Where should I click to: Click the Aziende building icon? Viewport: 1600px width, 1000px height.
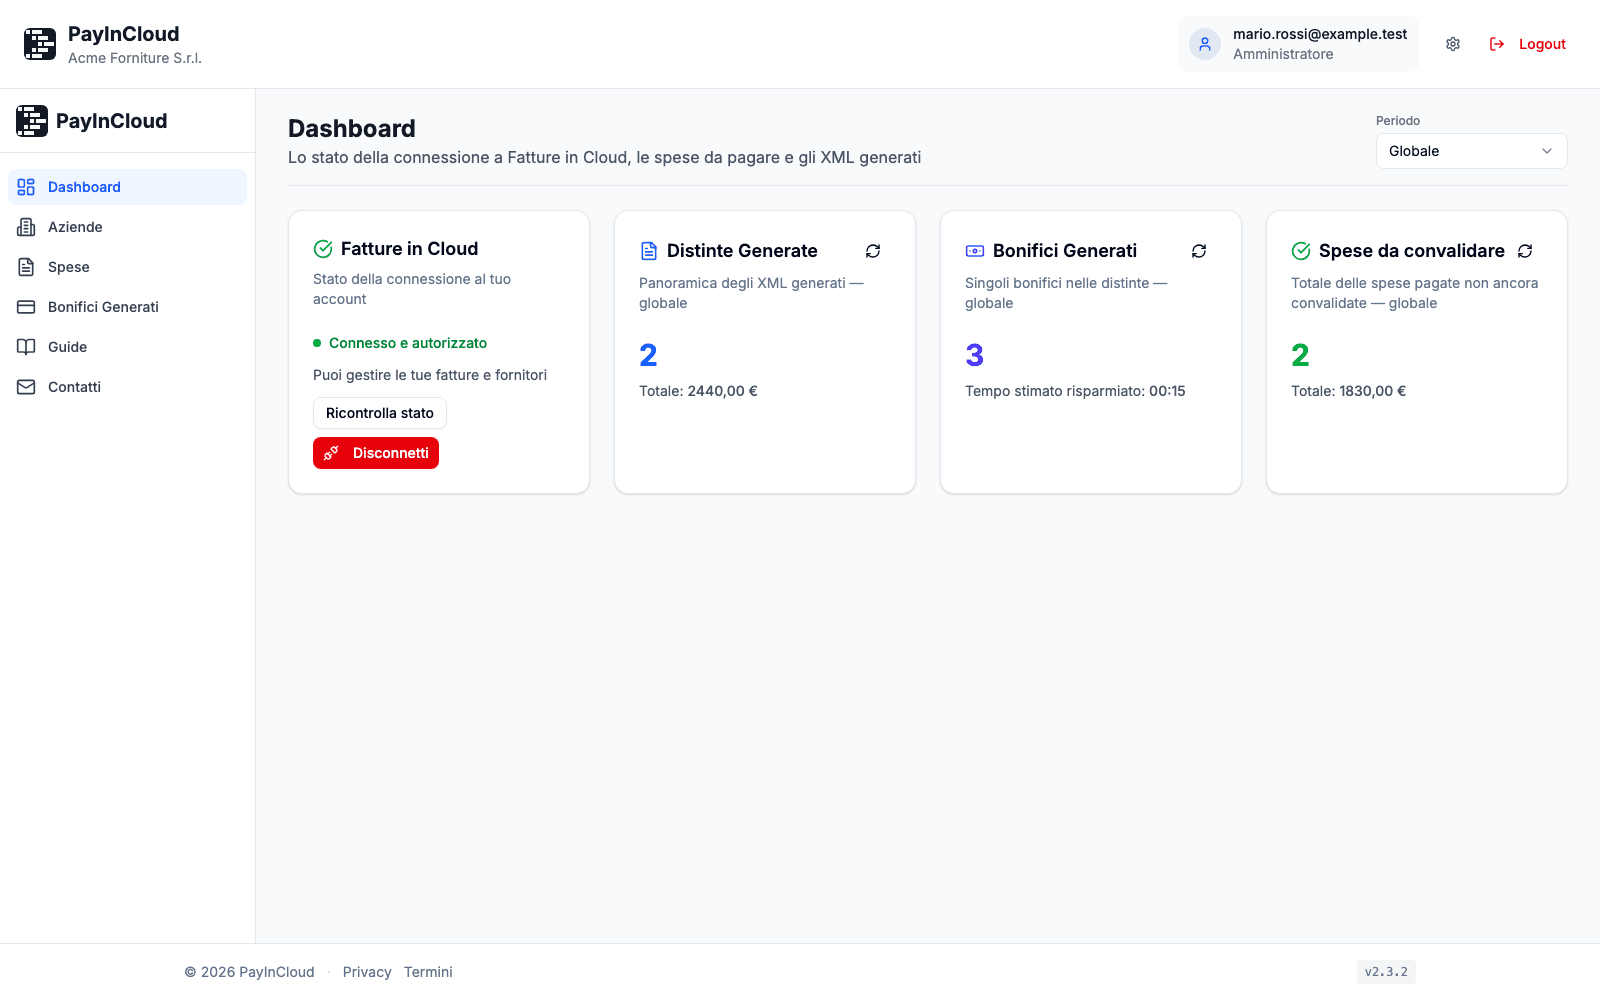(x=26, y=227)
